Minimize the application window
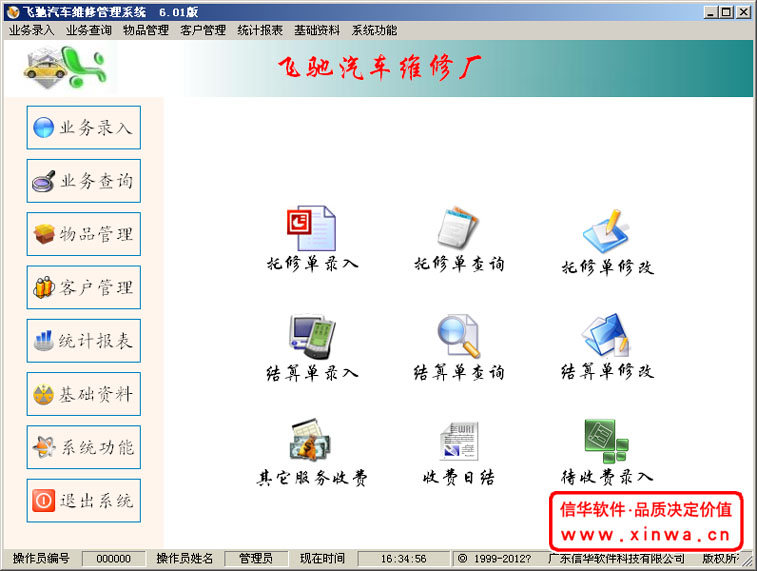Viewport: 757px width, 571px height. tap(710, 12)
